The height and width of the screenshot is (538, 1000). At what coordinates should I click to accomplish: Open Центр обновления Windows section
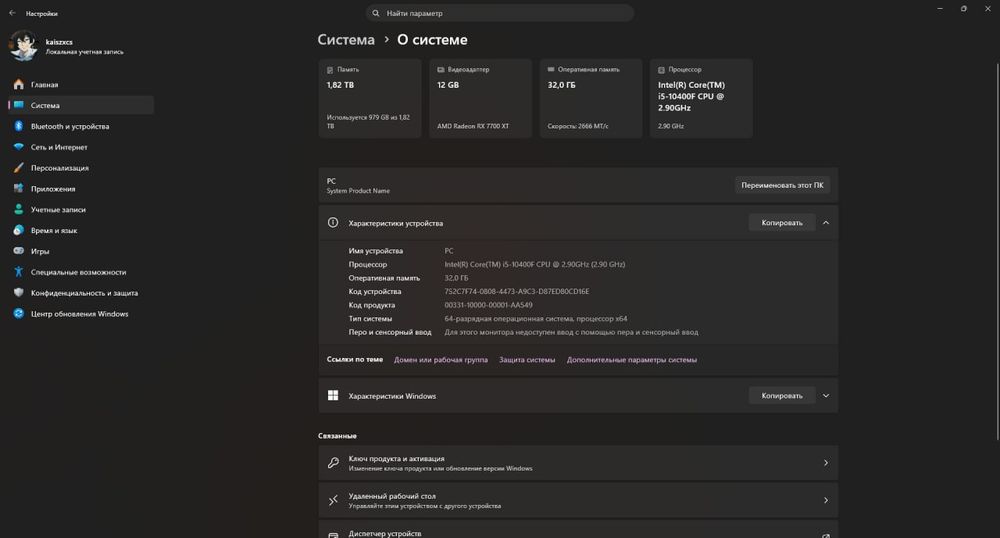tap(81, 314)
